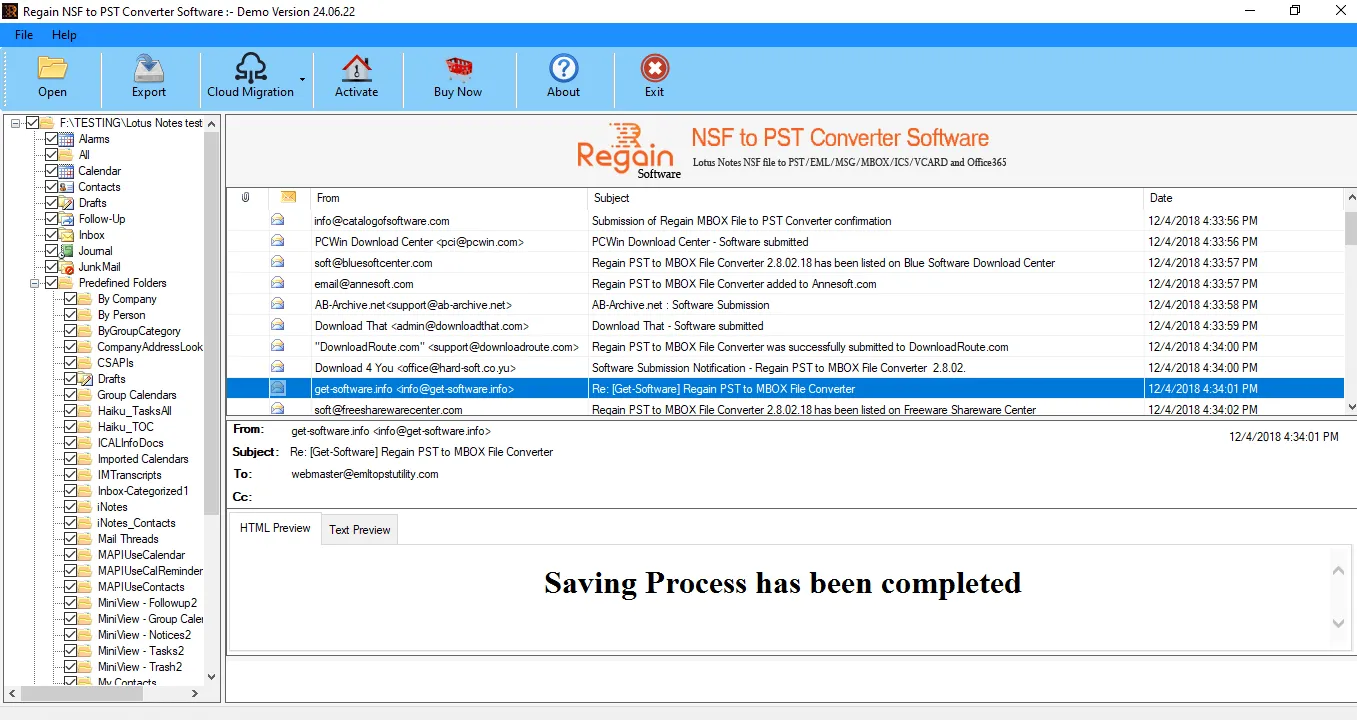Toggle the JunkMail folder checkbox
This screenshot has height=720, width=1357.
pos(52,267)
